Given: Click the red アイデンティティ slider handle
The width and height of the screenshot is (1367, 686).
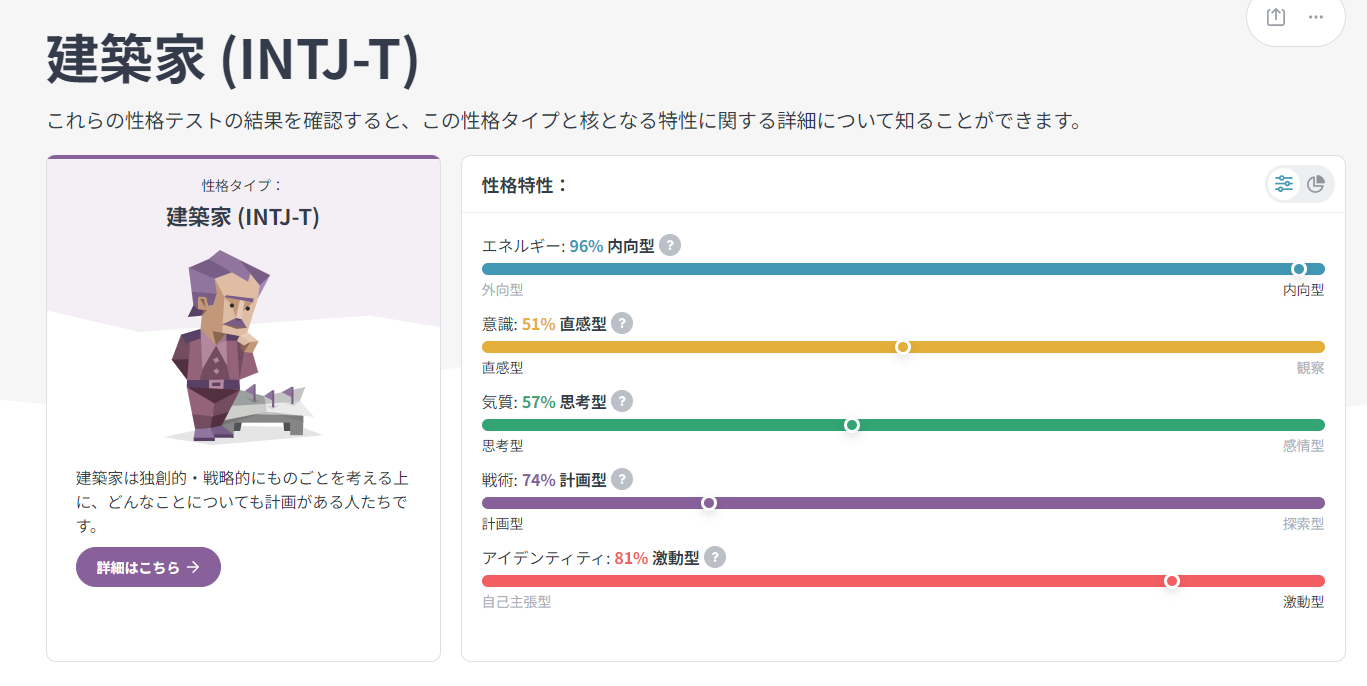Looking at the screenshot, I should (x=1172, y=581).
